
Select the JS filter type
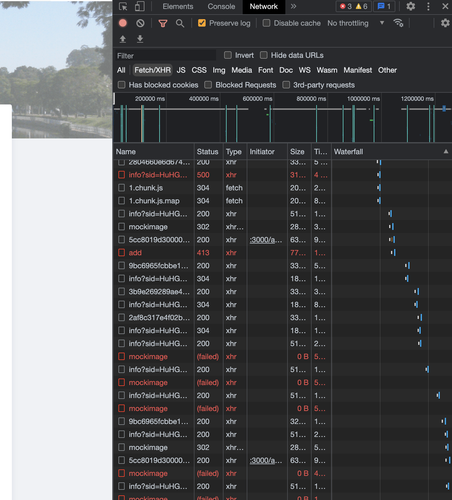point(181,70)
